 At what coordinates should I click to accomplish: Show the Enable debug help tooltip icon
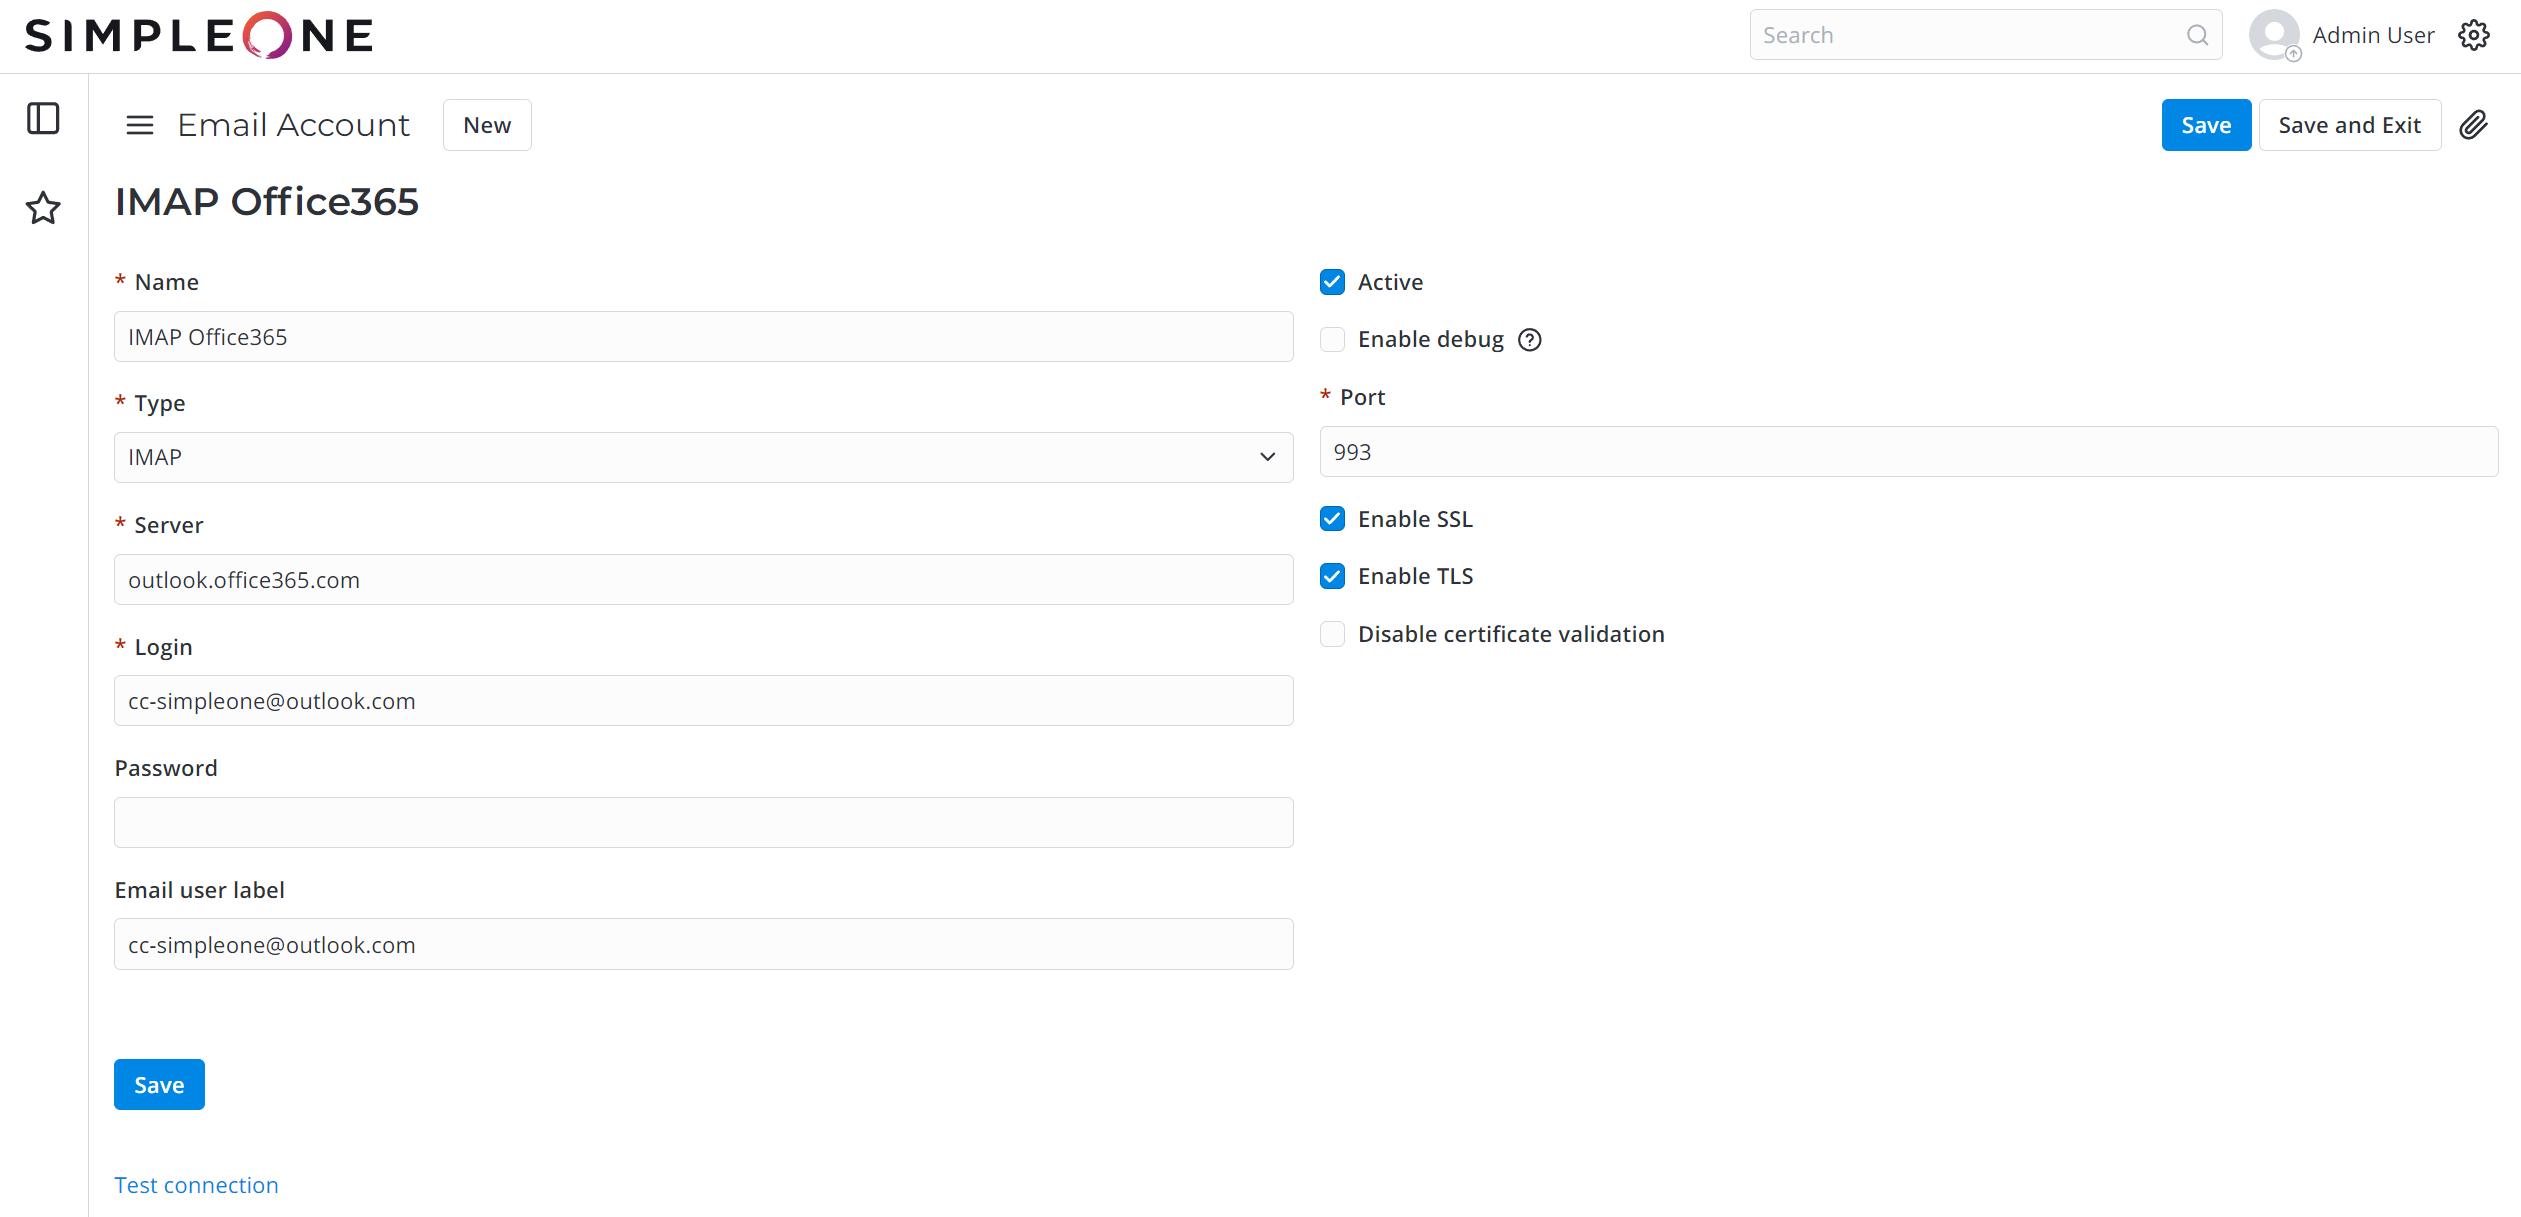[x=1529, y=340]
